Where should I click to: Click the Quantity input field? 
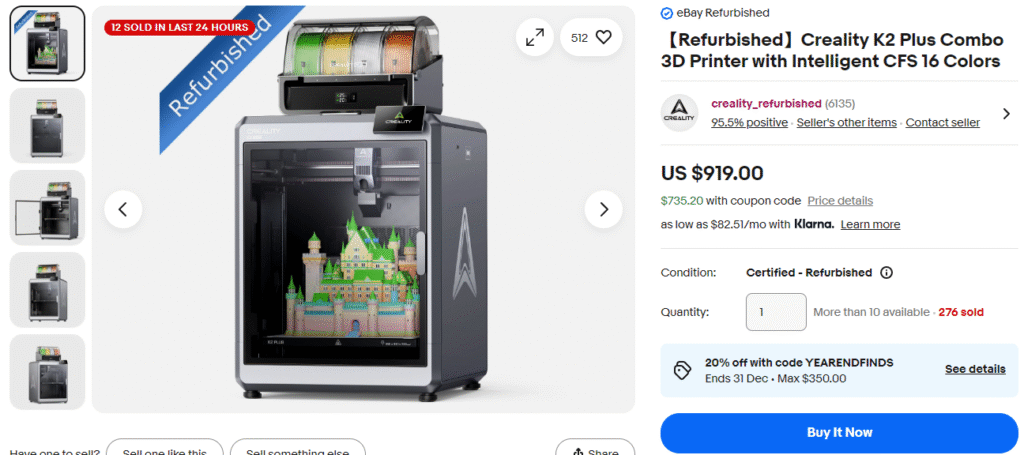pos(776,312)
